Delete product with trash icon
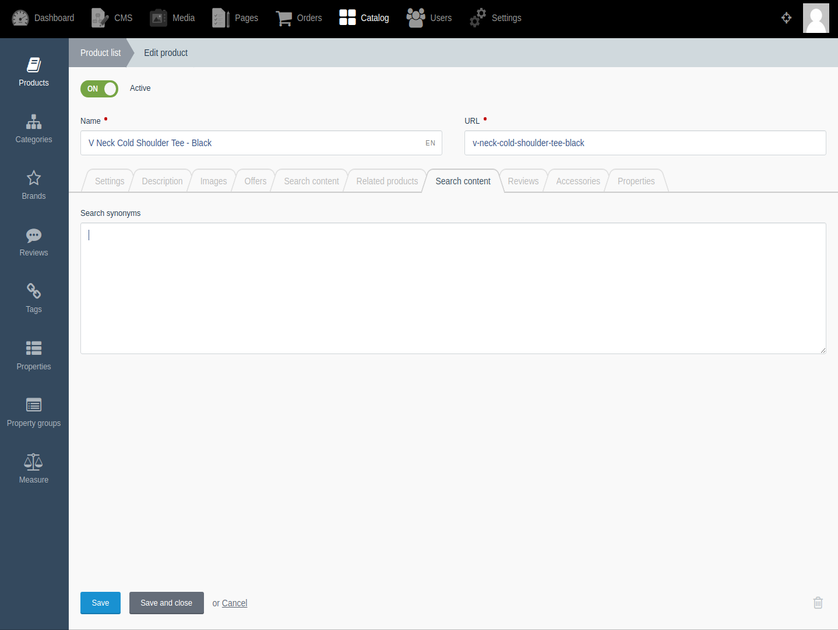 (x=818, y=603)
